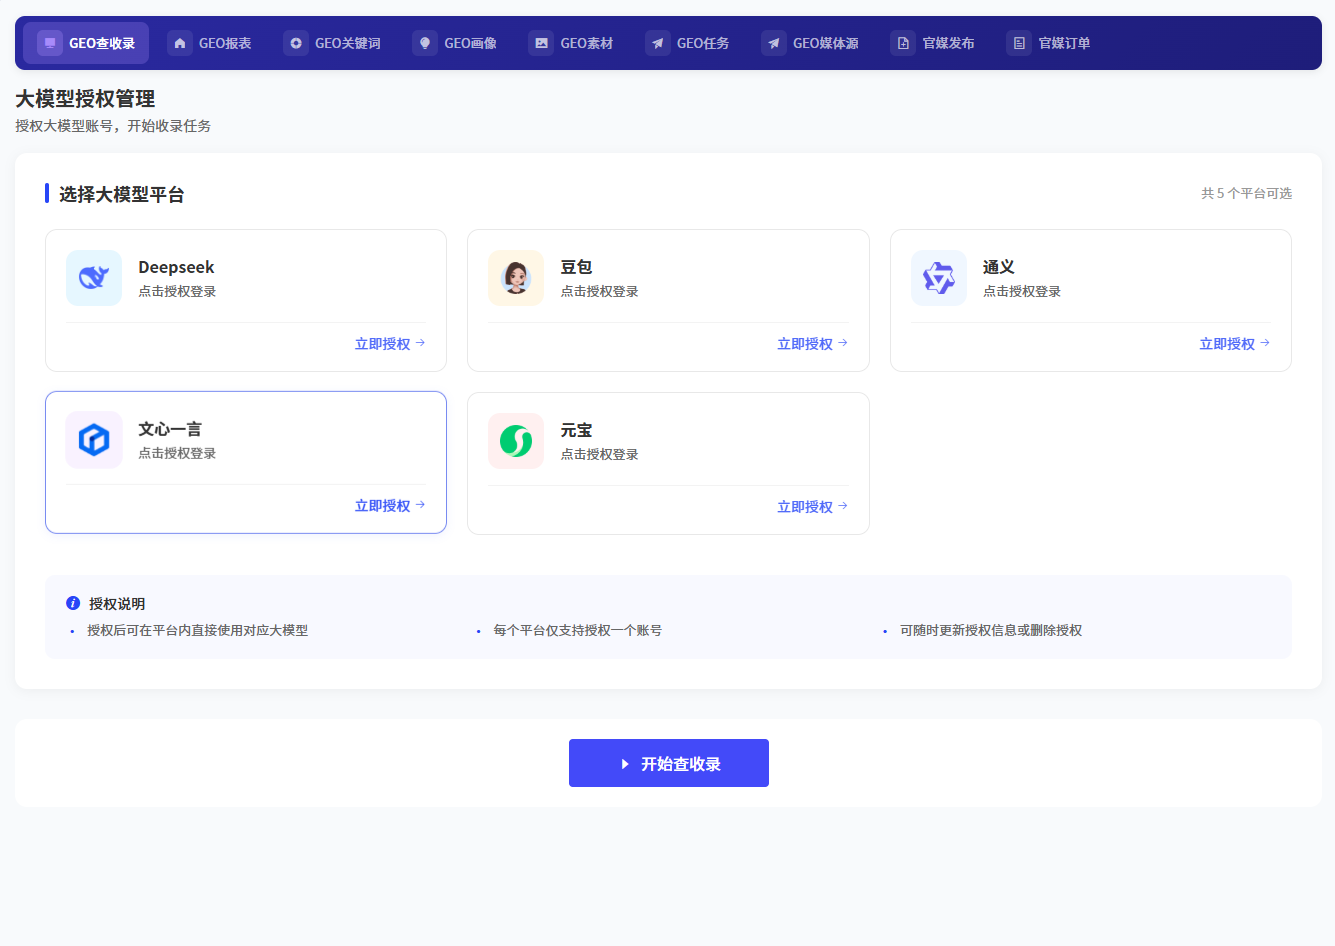
Task: Switch to the GEO报表 tab
Action: (x=209, y=43)
